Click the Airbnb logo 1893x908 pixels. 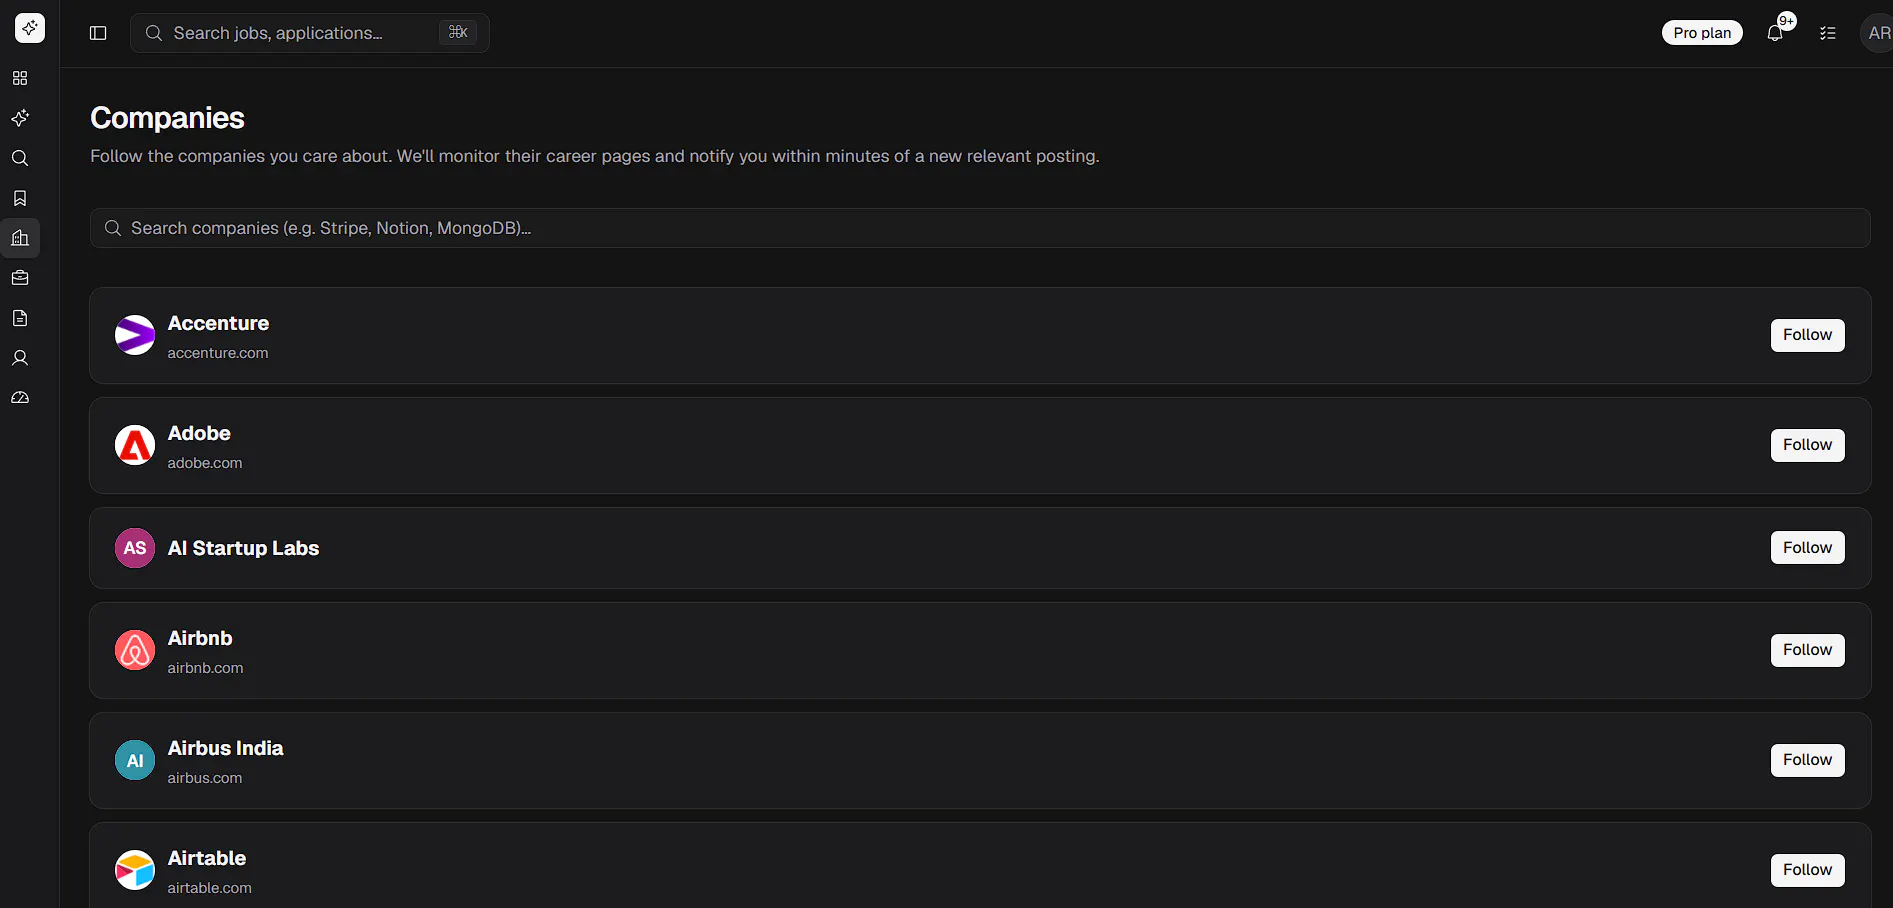tap(135, 650)
